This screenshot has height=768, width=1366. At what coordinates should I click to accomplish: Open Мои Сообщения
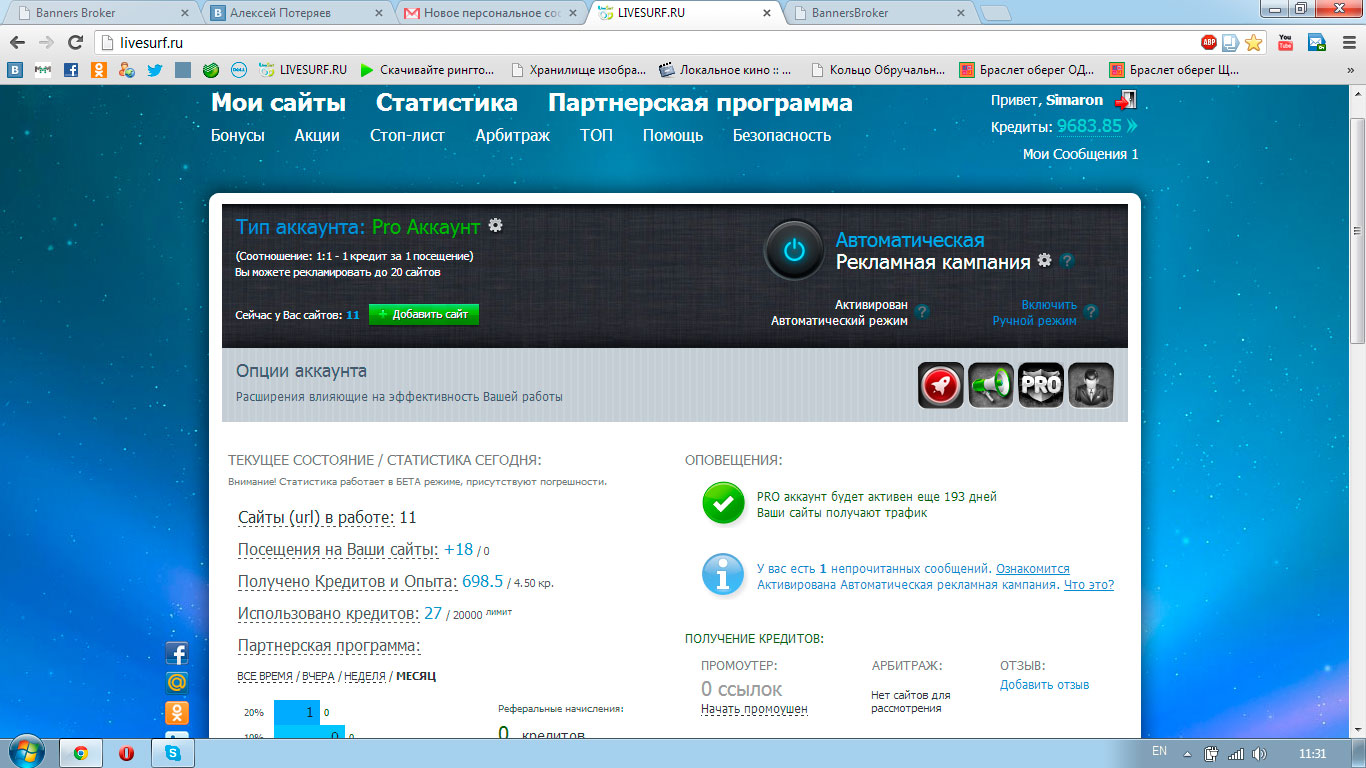1080,154
